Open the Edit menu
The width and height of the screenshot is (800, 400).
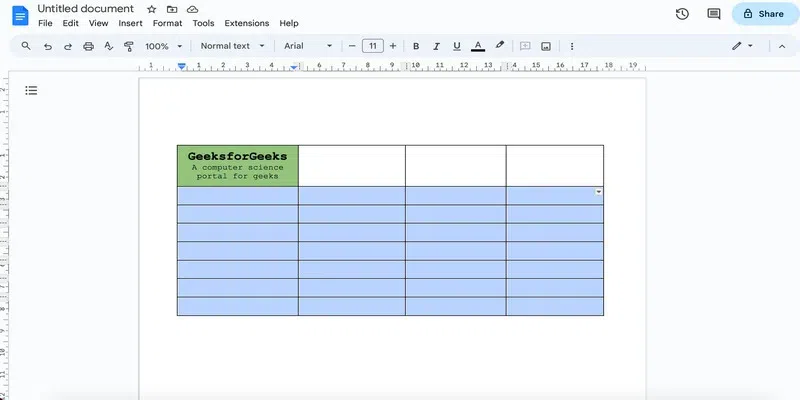coord(70,23)
